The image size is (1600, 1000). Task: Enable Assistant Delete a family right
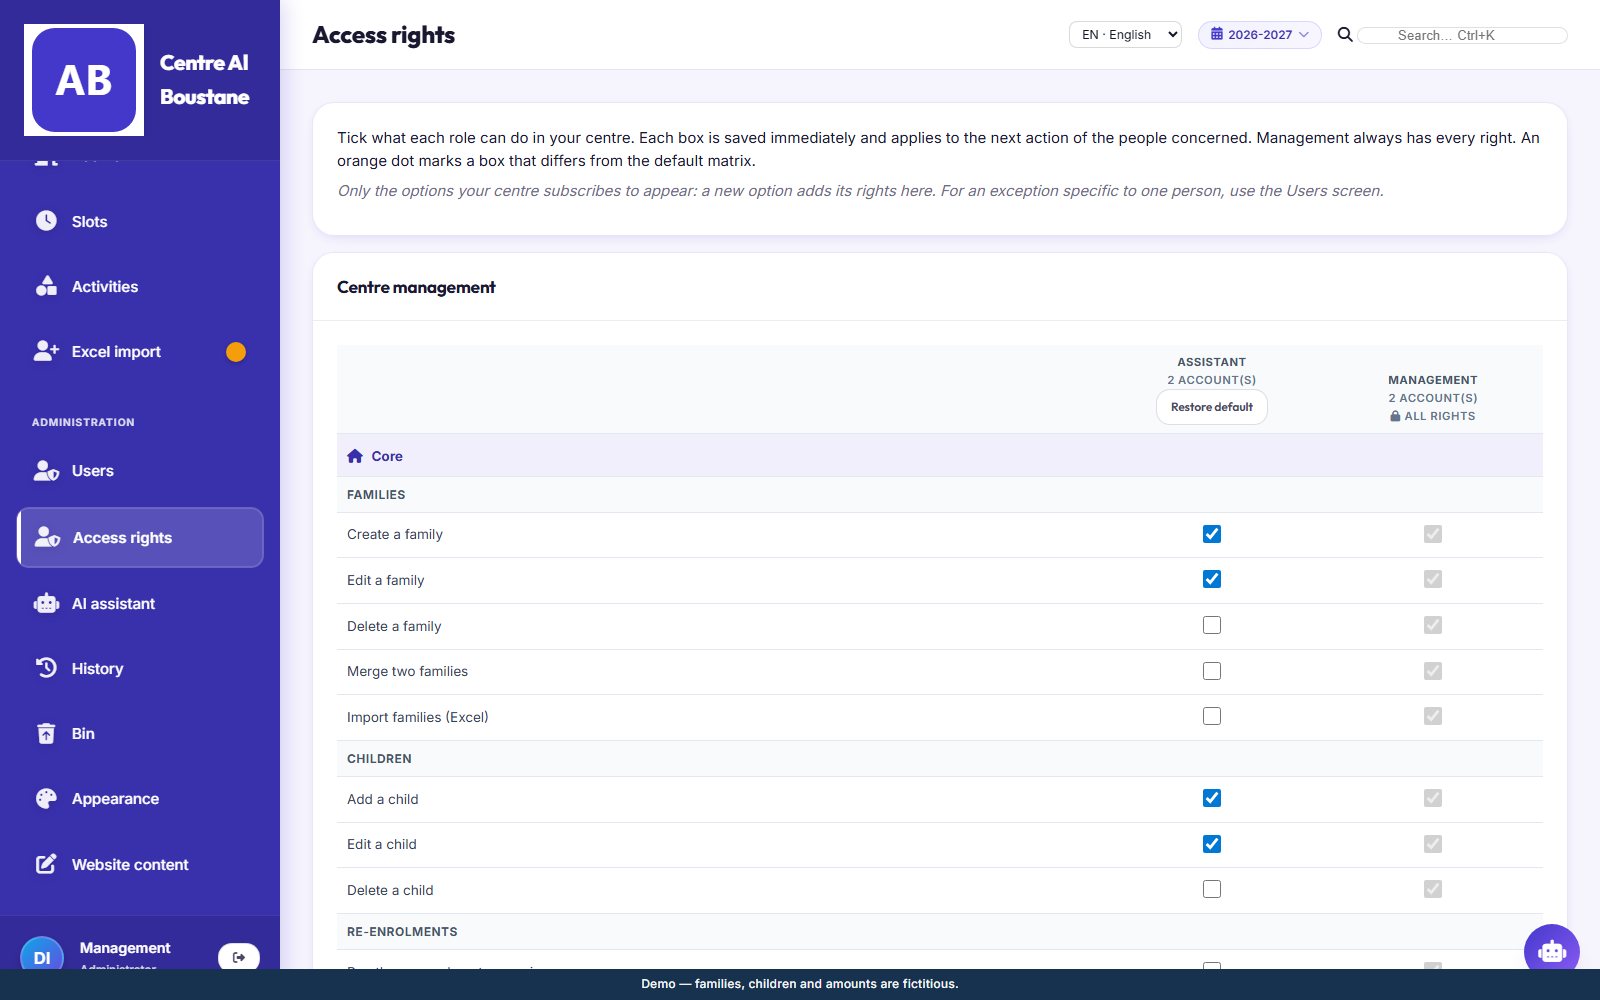[x=1212, y=625]
